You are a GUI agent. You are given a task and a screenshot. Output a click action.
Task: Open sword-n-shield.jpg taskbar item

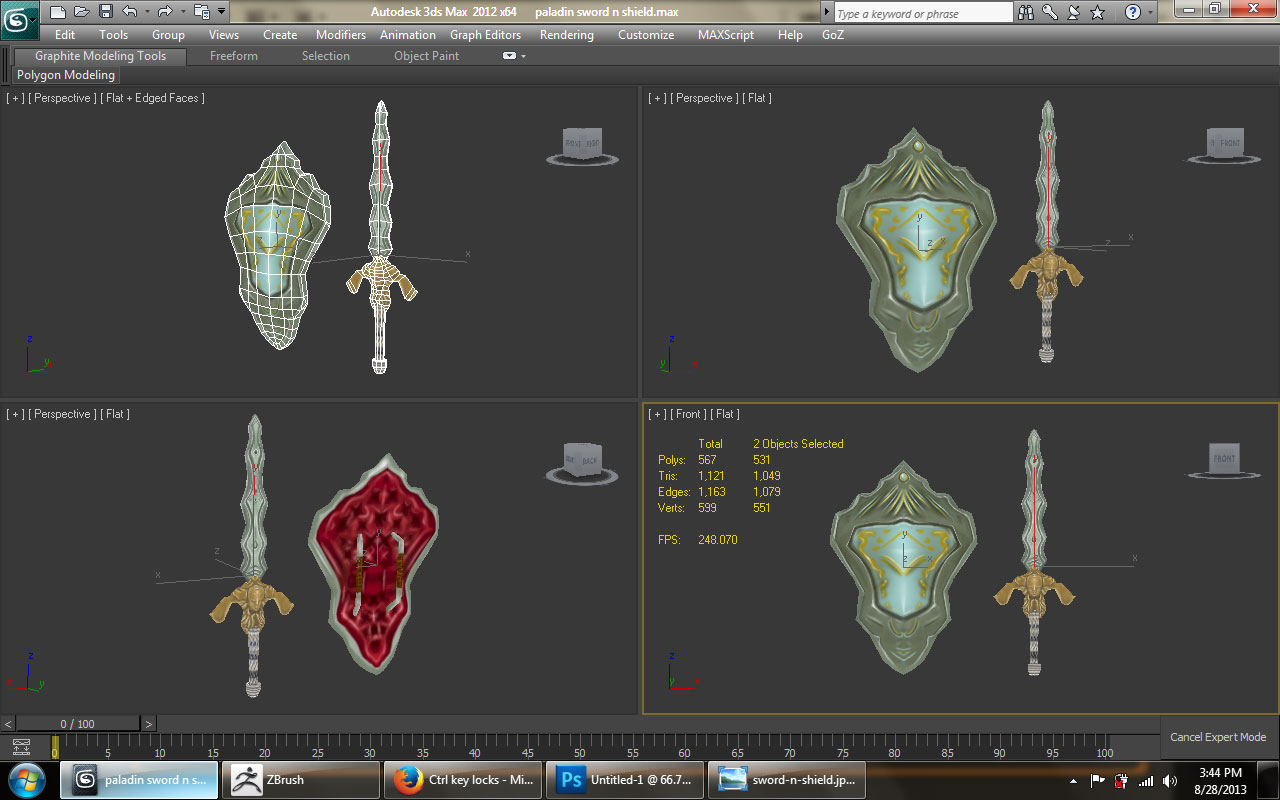(786, 780)
